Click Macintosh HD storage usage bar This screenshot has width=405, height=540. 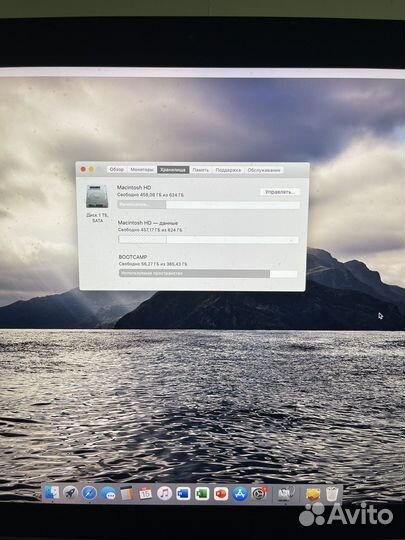(209, 205)
